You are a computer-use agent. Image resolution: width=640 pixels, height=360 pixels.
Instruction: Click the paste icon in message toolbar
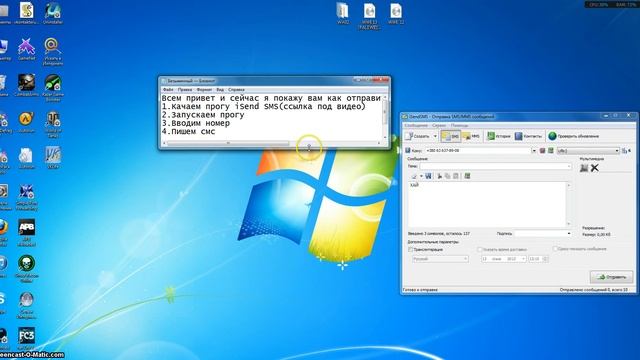coord(456,176)
